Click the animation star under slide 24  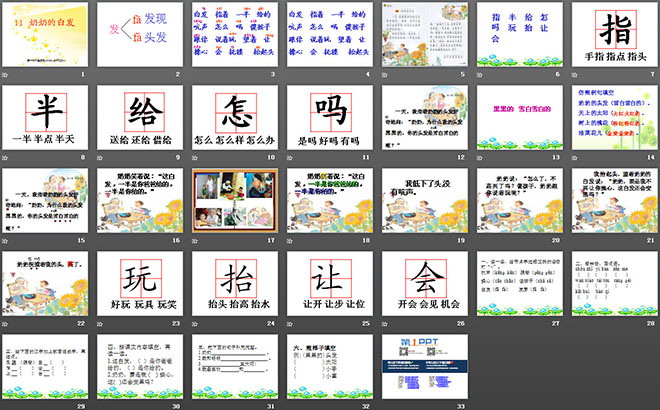tap(195, 324)
